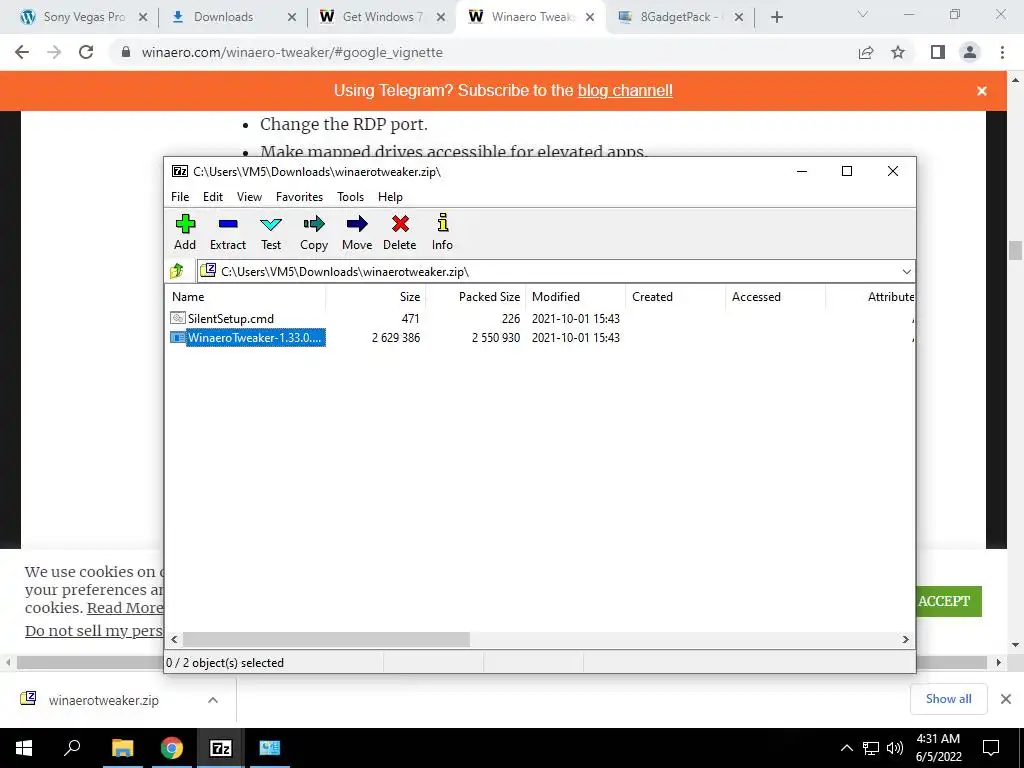The width and height of the screenshot is (1024, 768).
Task: Show hidden system tray icons
Action: [846, 748]
